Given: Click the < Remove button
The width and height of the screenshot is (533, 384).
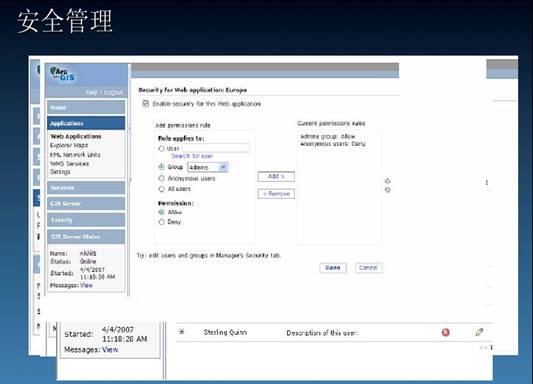Looking at the screenshot, I should (276, 194).
